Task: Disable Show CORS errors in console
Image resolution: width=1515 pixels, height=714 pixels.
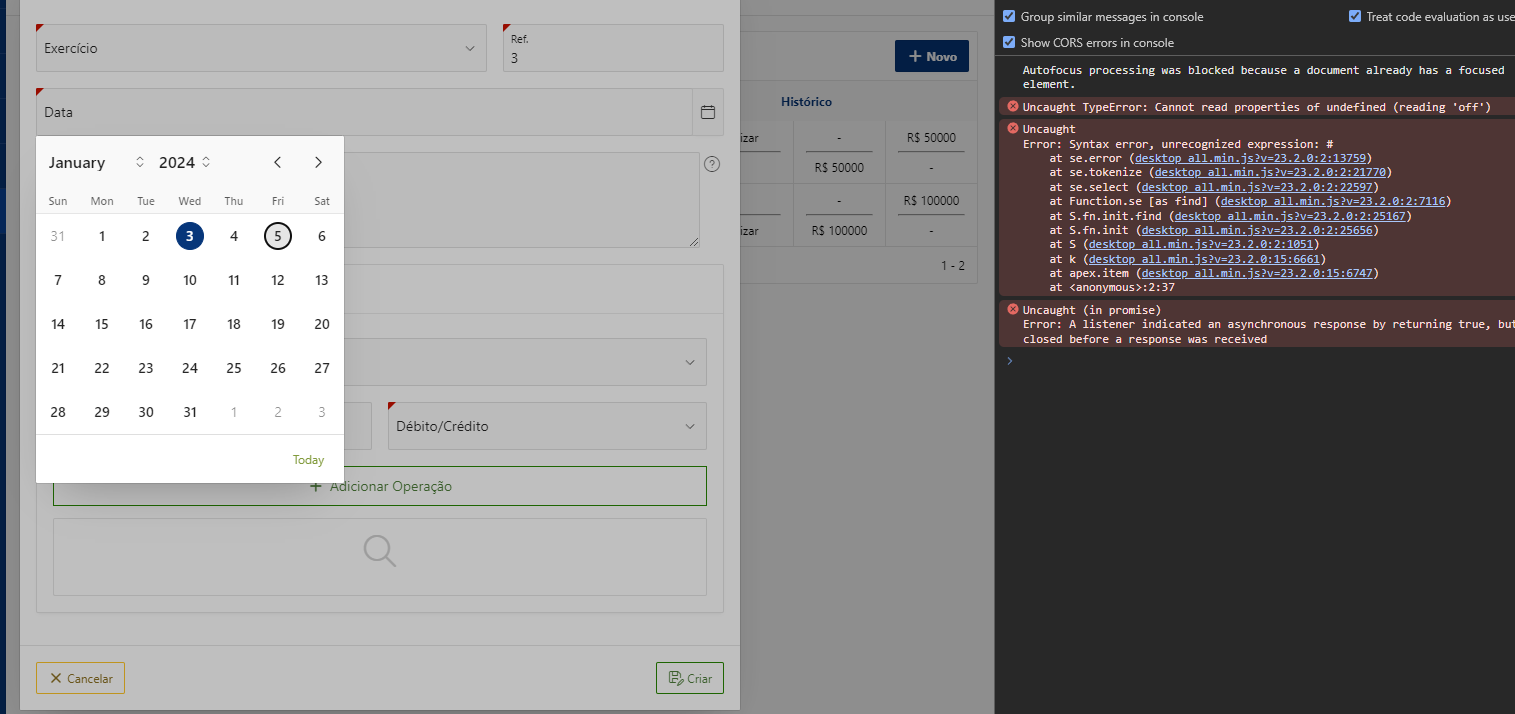Action: pyautogui.click(x=1010, y=42)
